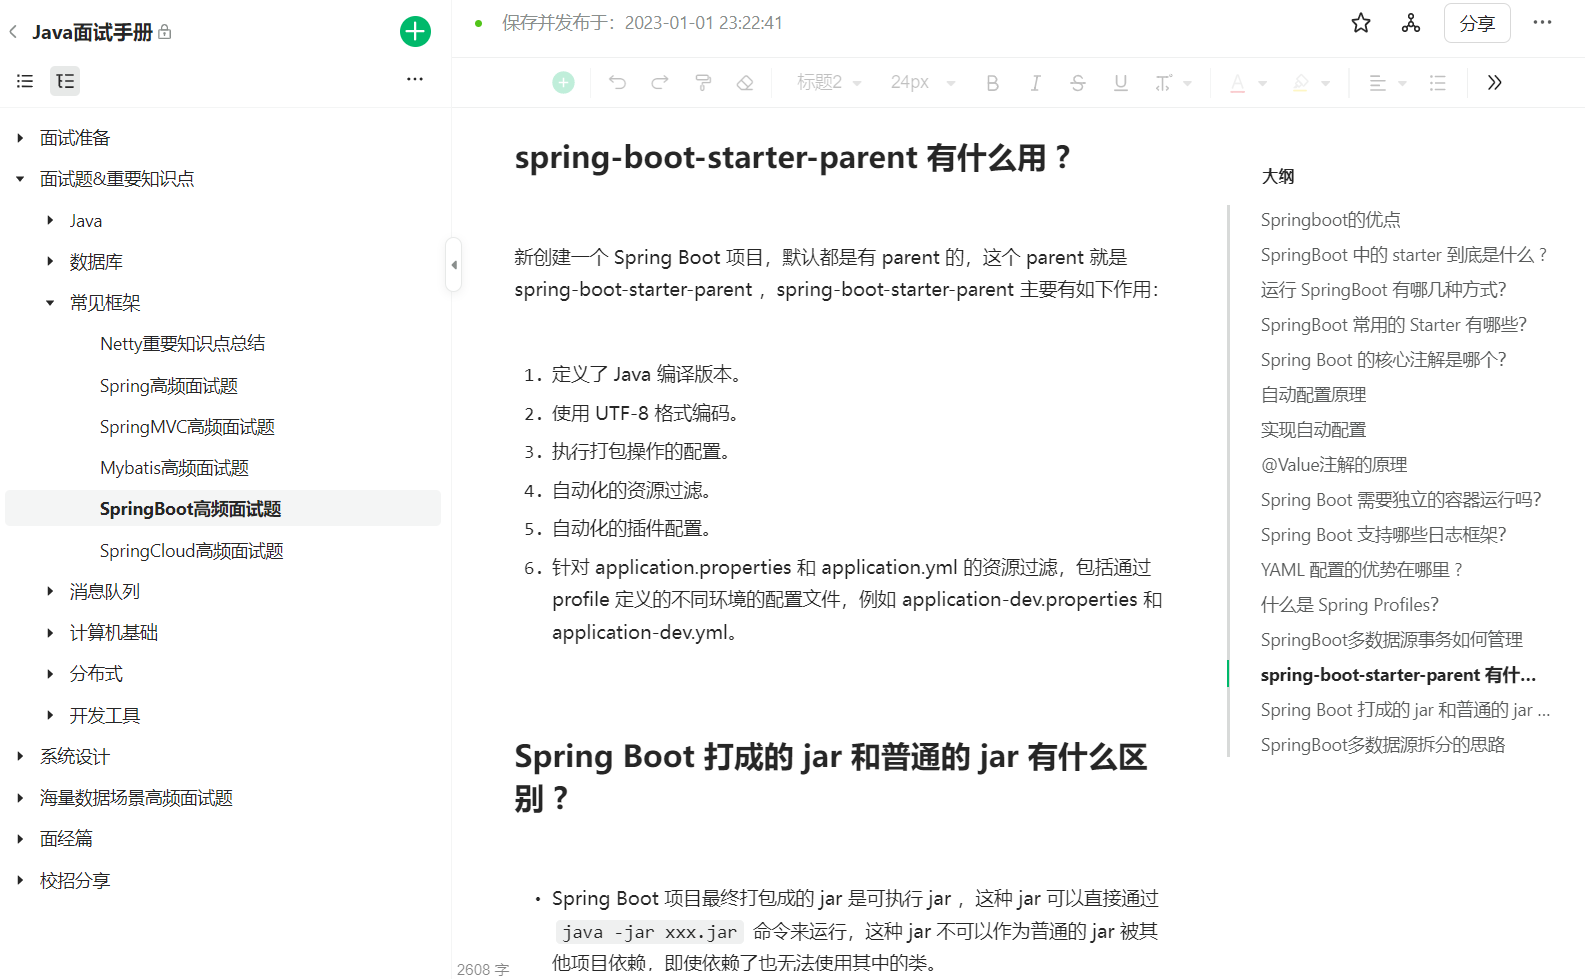This screenshot has width=1585, height=979.
Task: Open SpringMVC高频面试题 document
Action: pyautogui.click(x=187, y=427)
